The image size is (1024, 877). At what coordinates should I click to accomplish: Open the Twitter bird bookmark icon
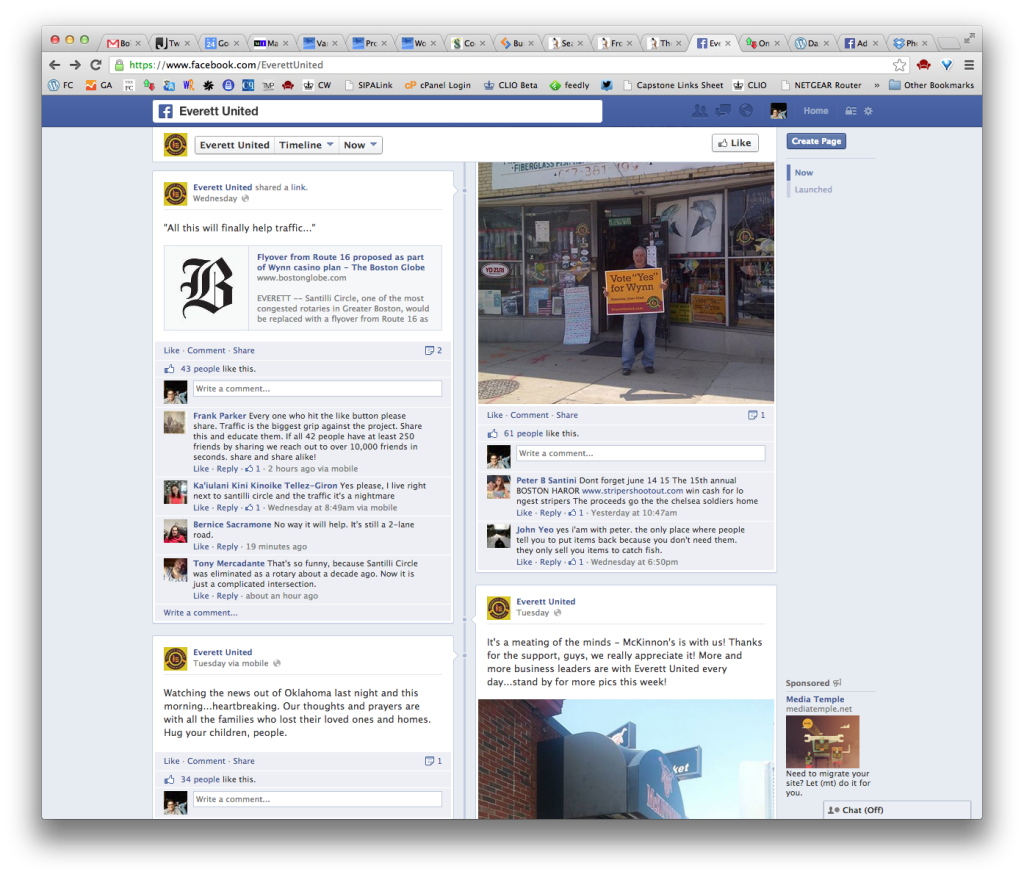(x=607, y=85)
